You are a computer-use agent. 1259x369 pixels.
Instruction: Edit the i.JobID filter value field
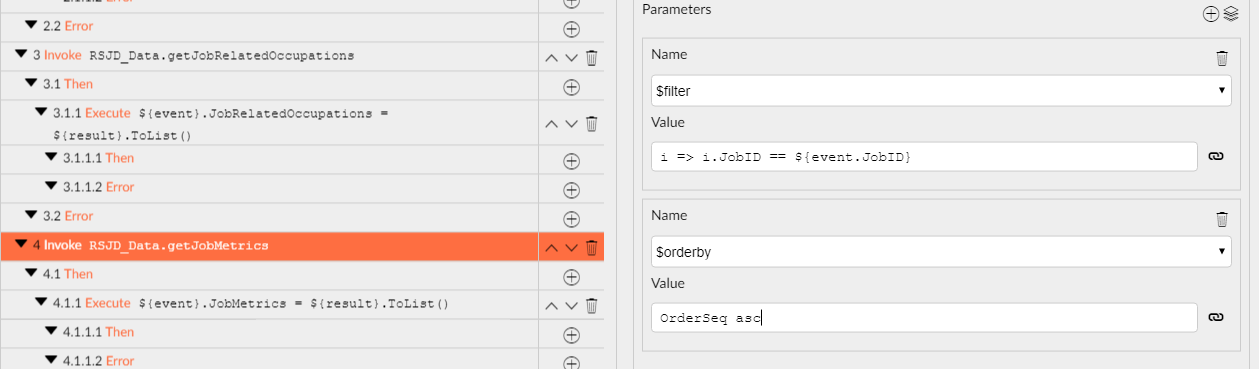(924, 156)
